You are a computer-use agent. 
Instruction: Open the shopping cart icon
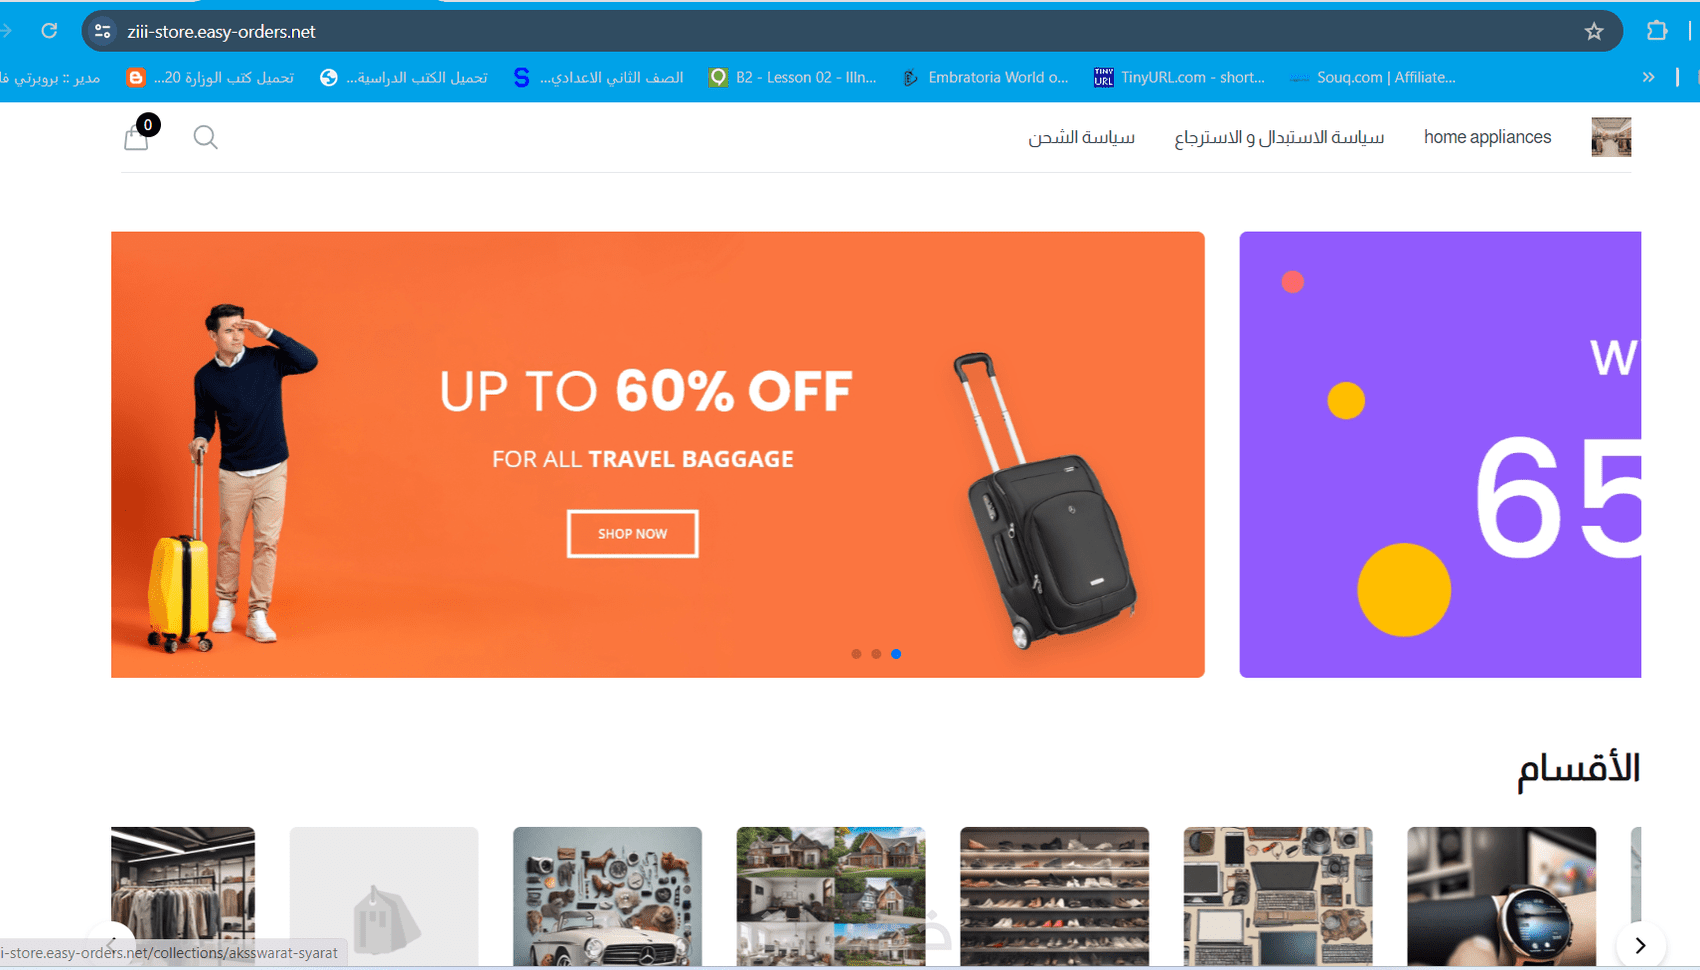[x=137, y=137]
